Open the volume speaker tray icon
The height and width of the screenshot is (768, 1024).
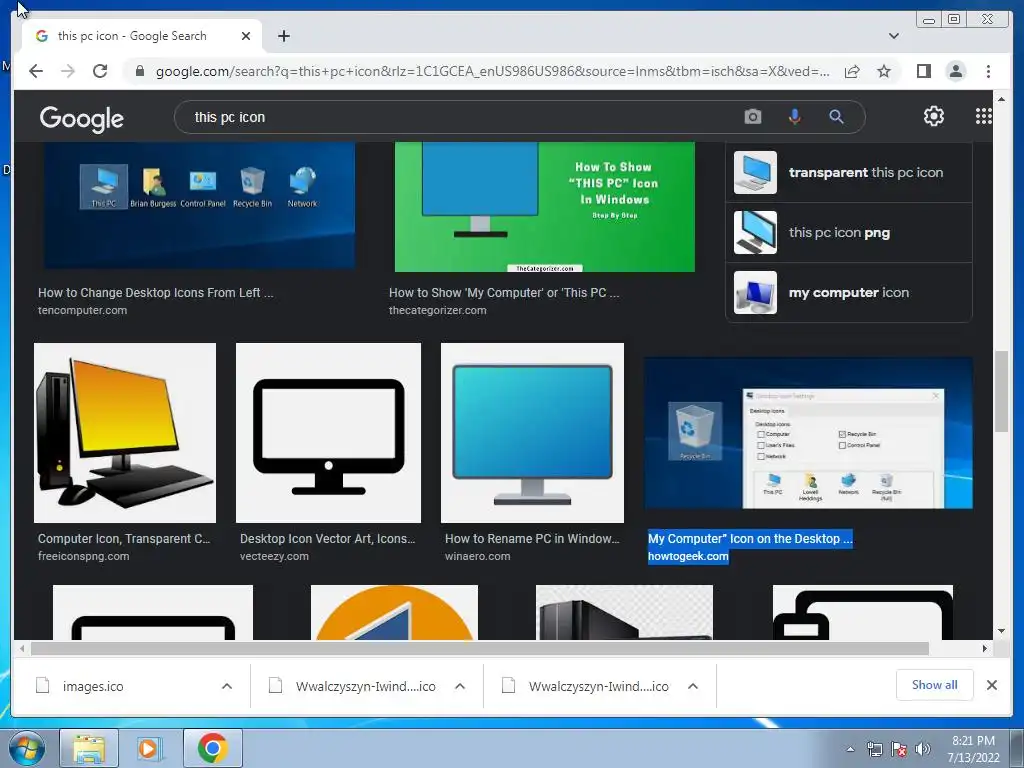coord(923,749)
